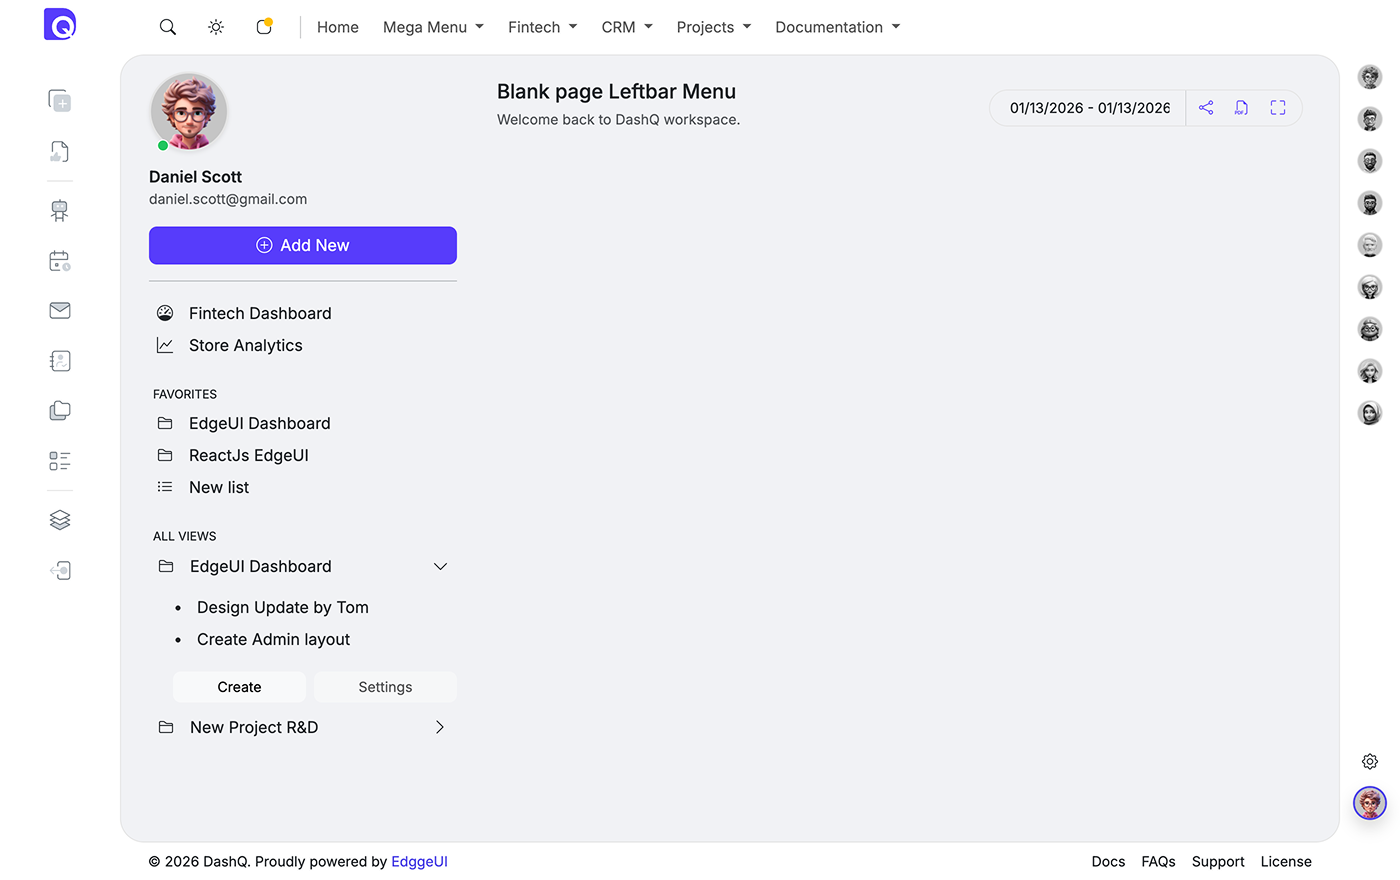The image size is (1400, 880).
Task: Export page using the PDF icon
Action: (x=1241, y=108)
